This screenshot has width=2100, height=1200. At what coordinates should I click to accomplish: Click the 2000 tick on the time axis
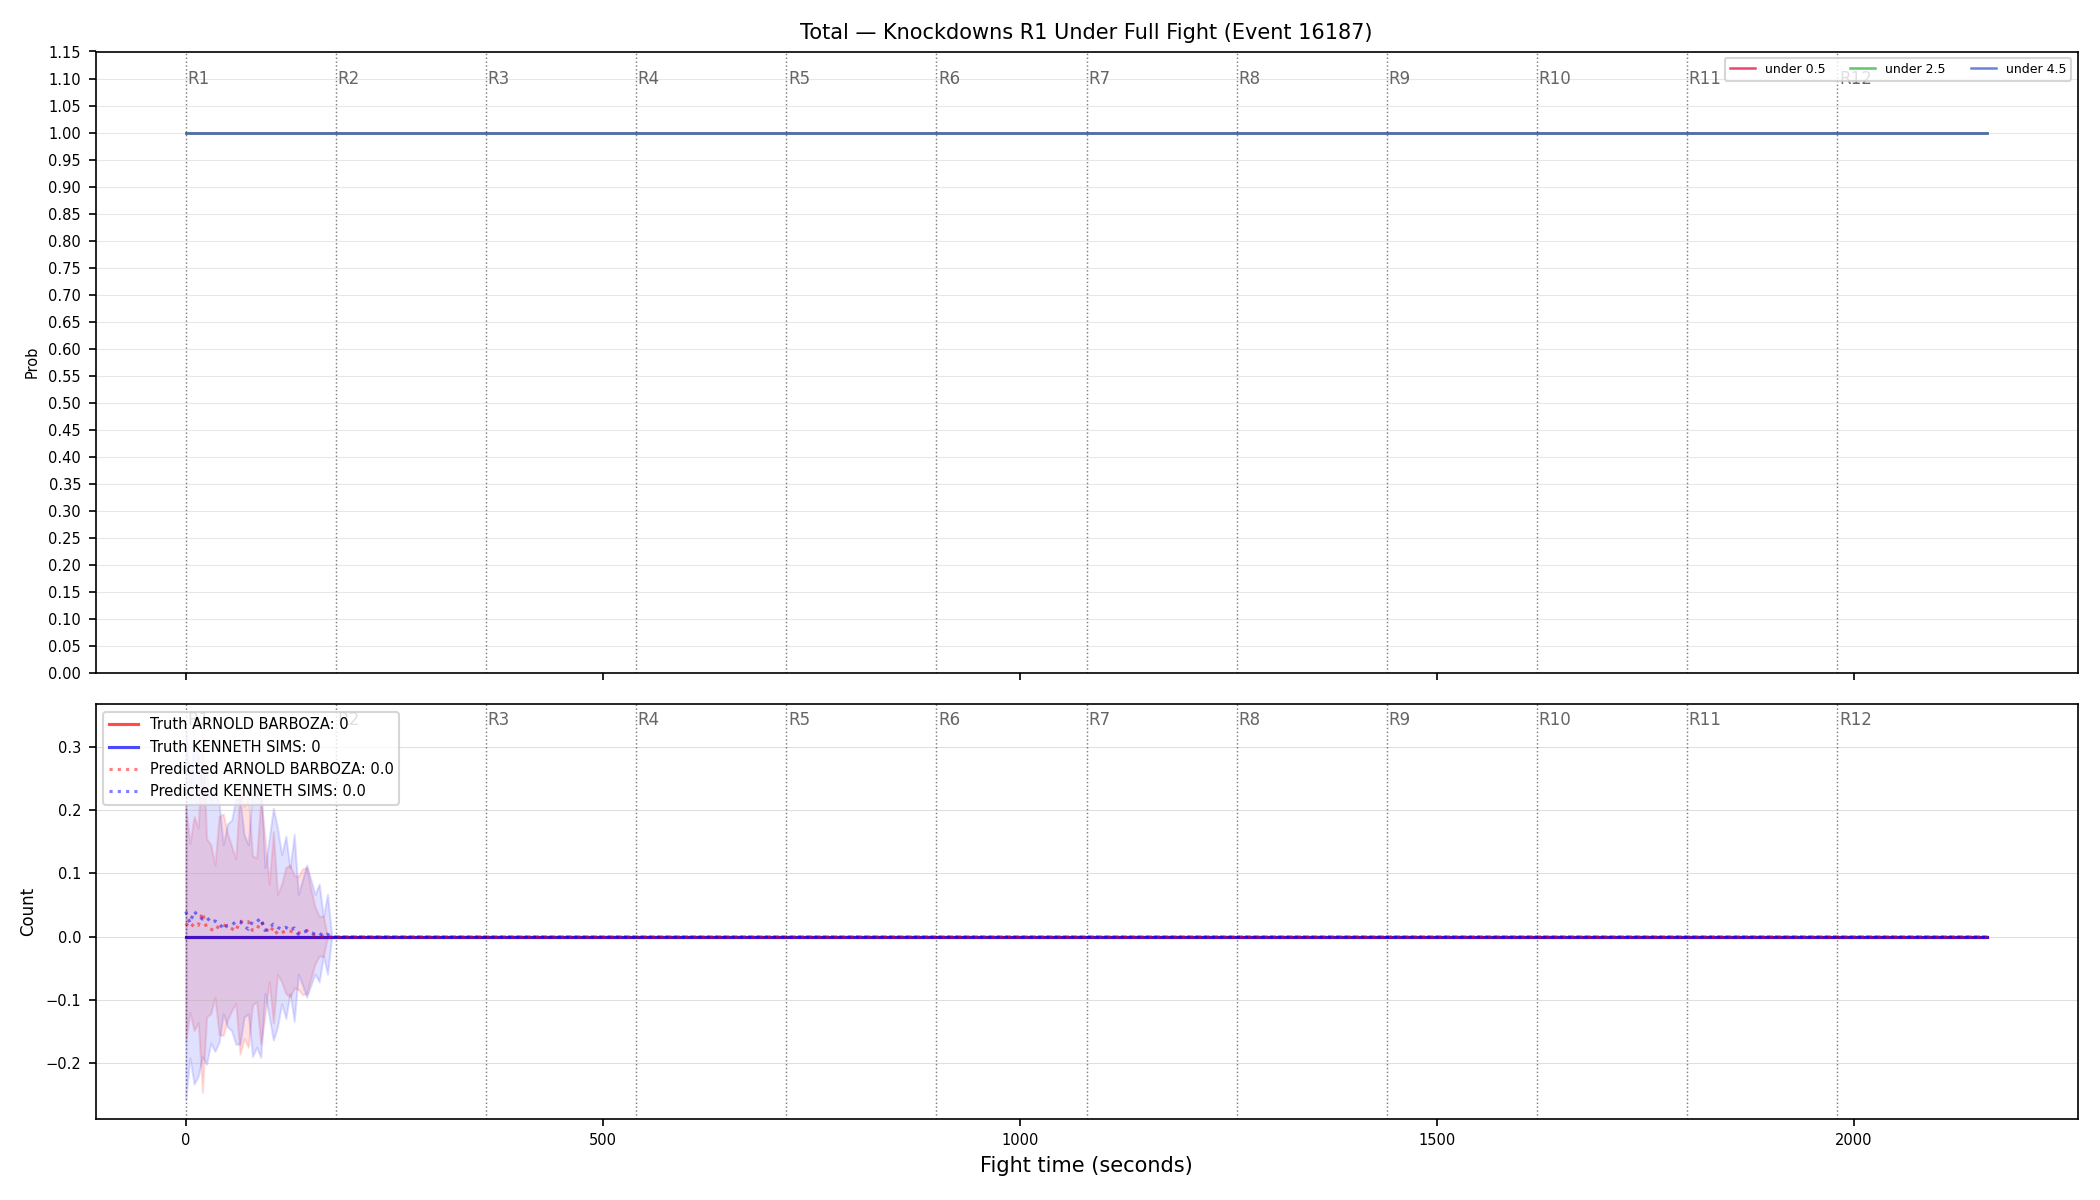coord(1854,1139)
